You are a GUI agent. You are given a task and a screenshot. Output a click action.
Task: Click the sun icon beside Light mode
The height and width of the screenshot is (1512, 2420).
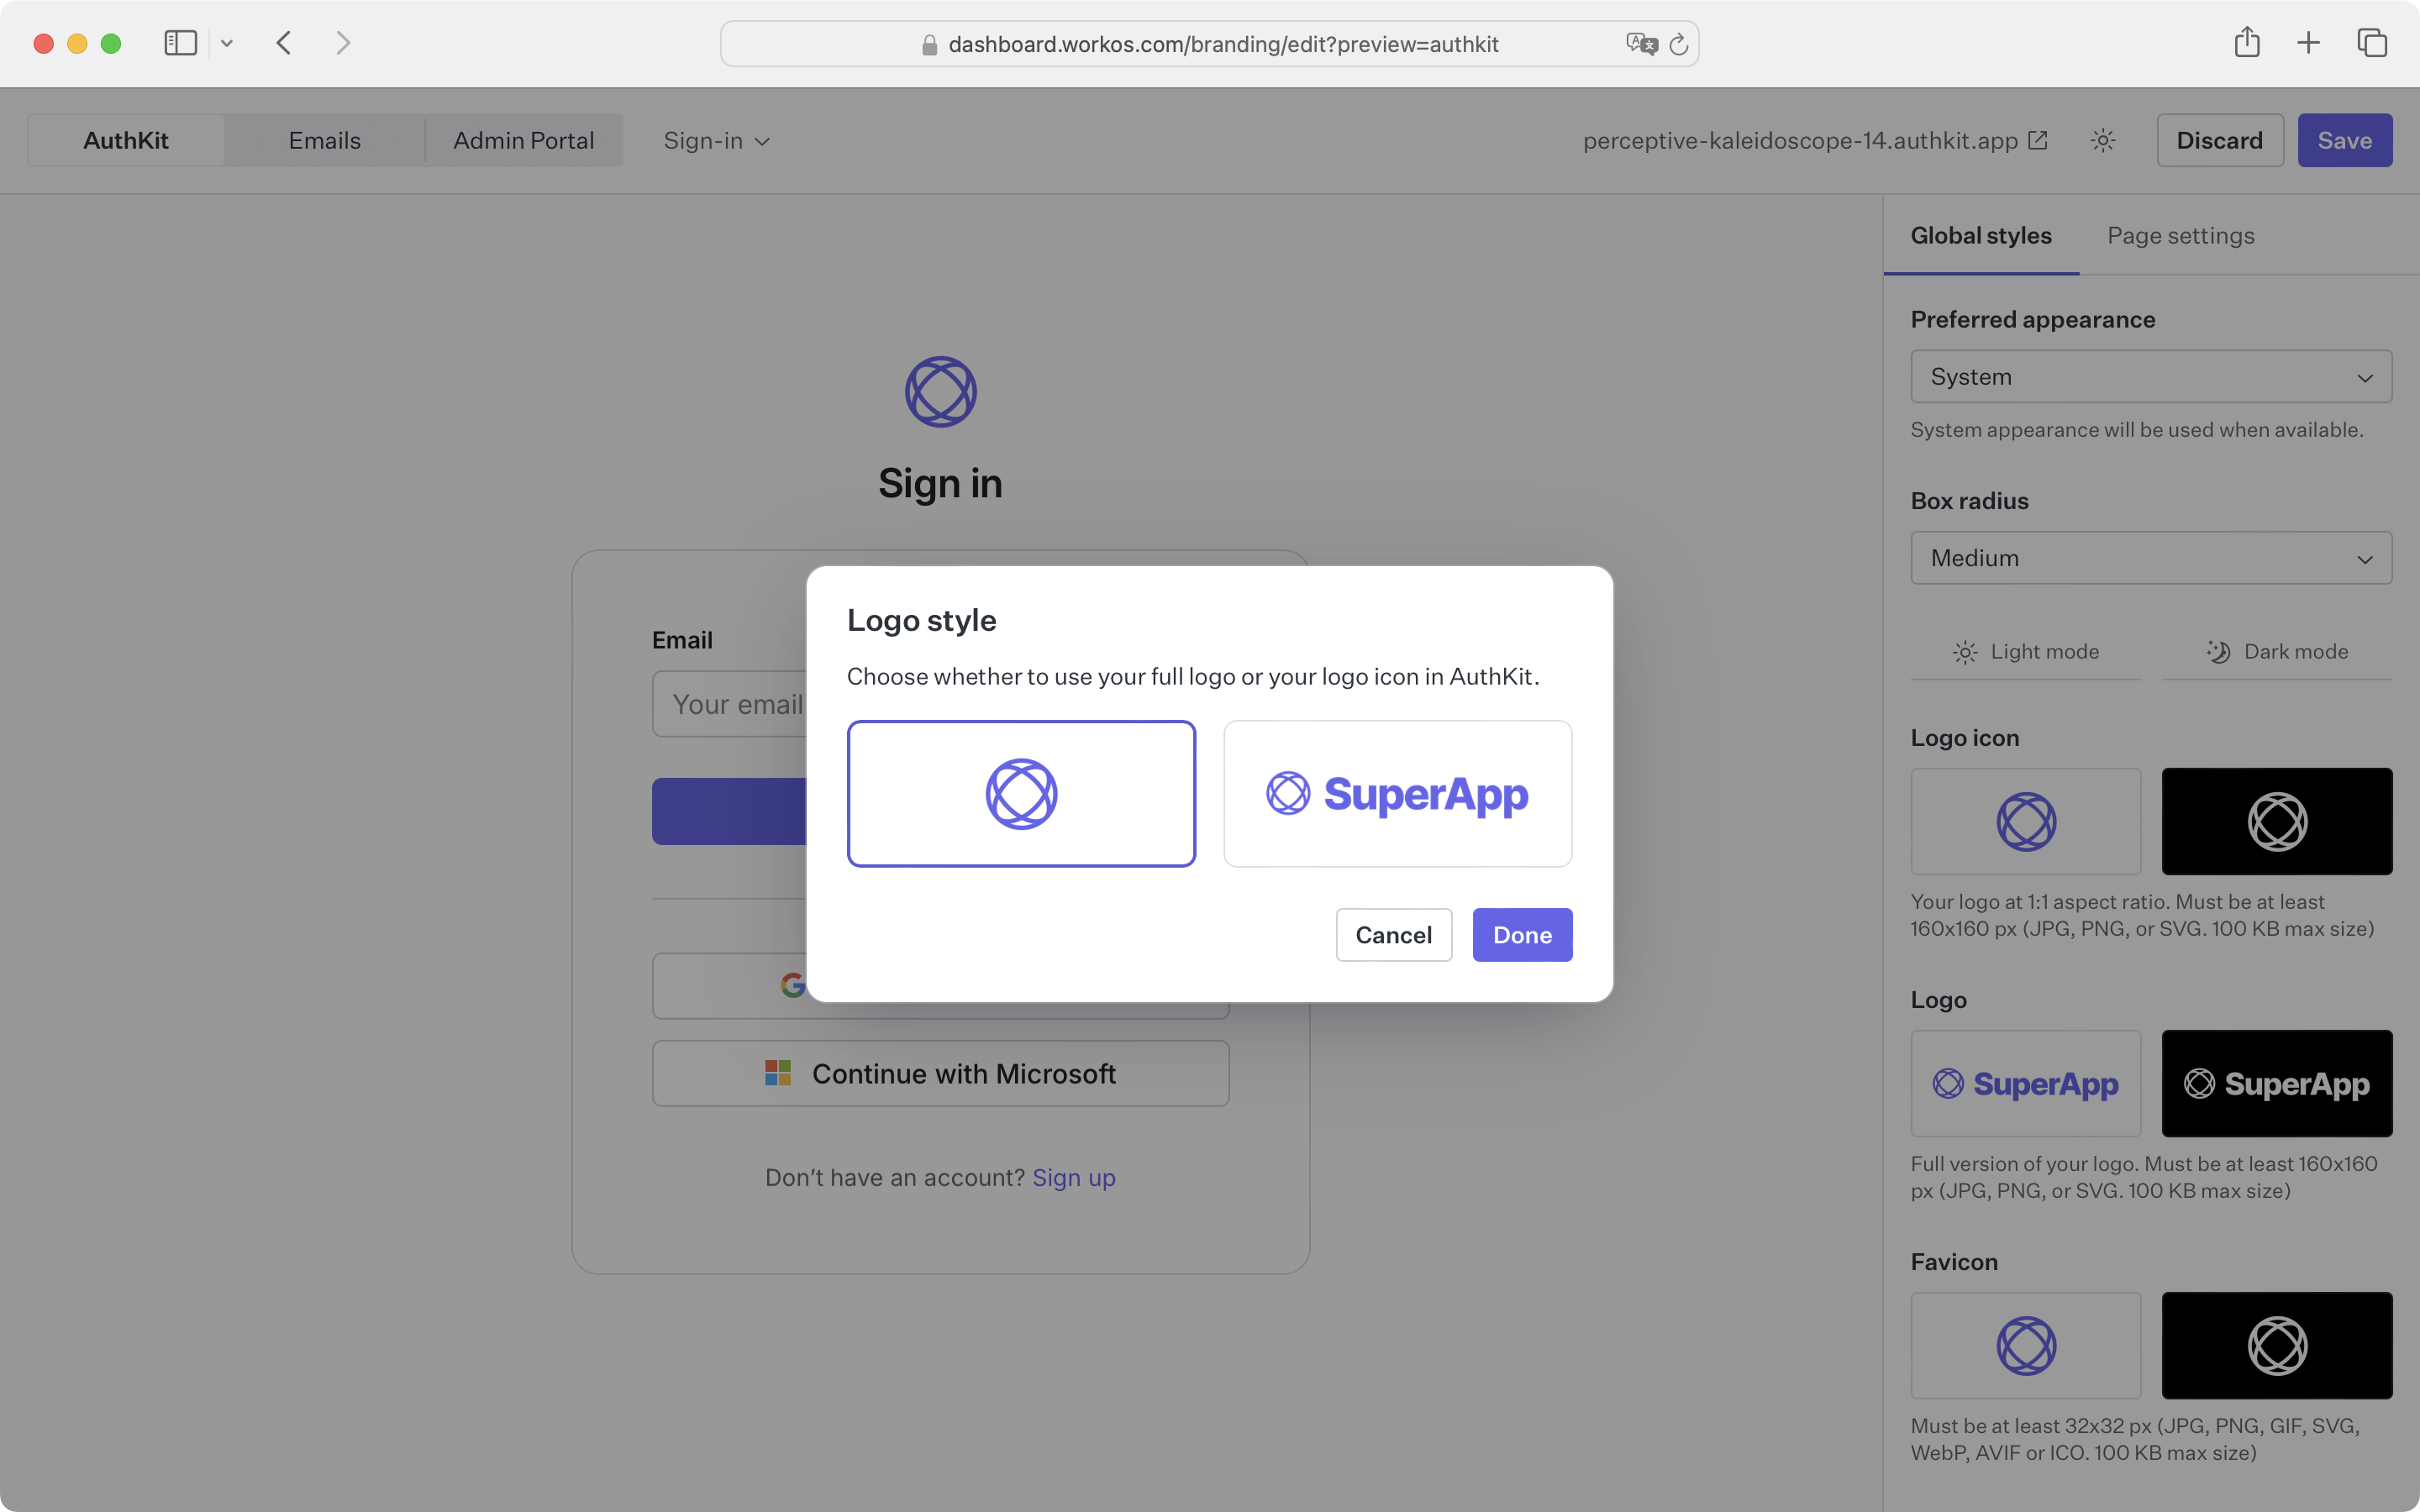point(1965,652)
